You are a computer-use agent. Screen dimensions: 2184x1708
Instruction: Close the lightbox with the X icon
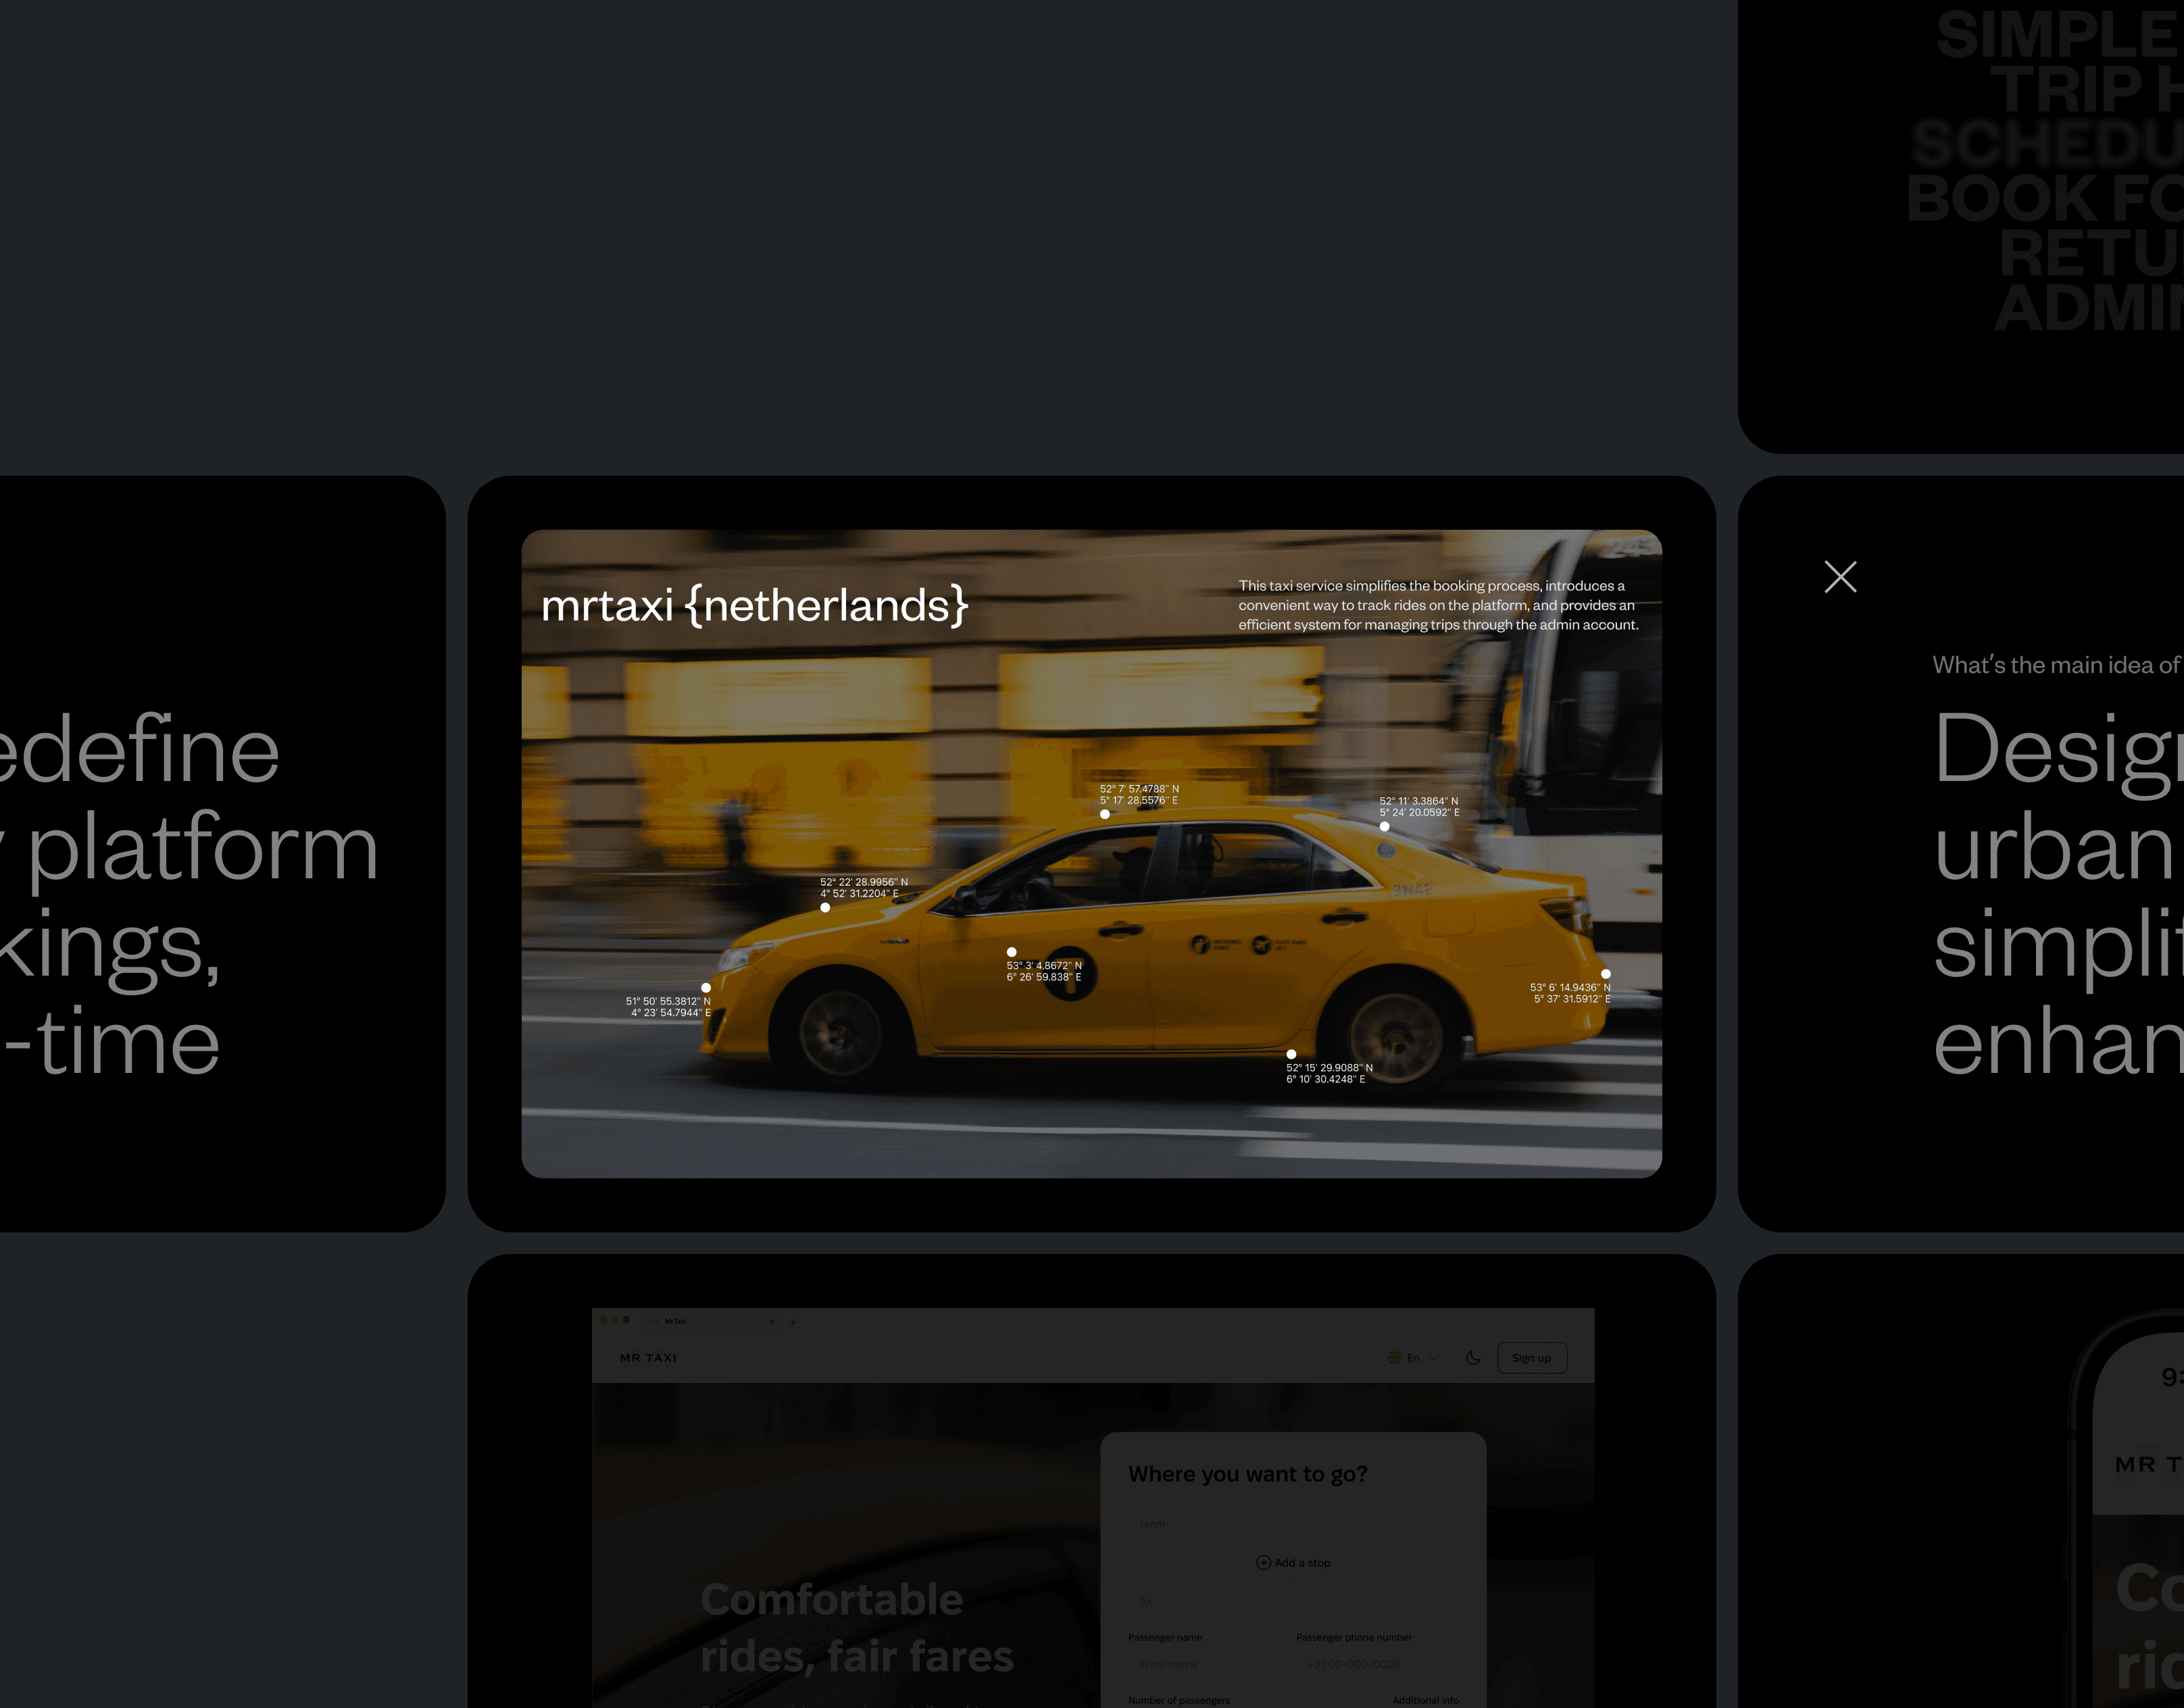click(1840, 577)
